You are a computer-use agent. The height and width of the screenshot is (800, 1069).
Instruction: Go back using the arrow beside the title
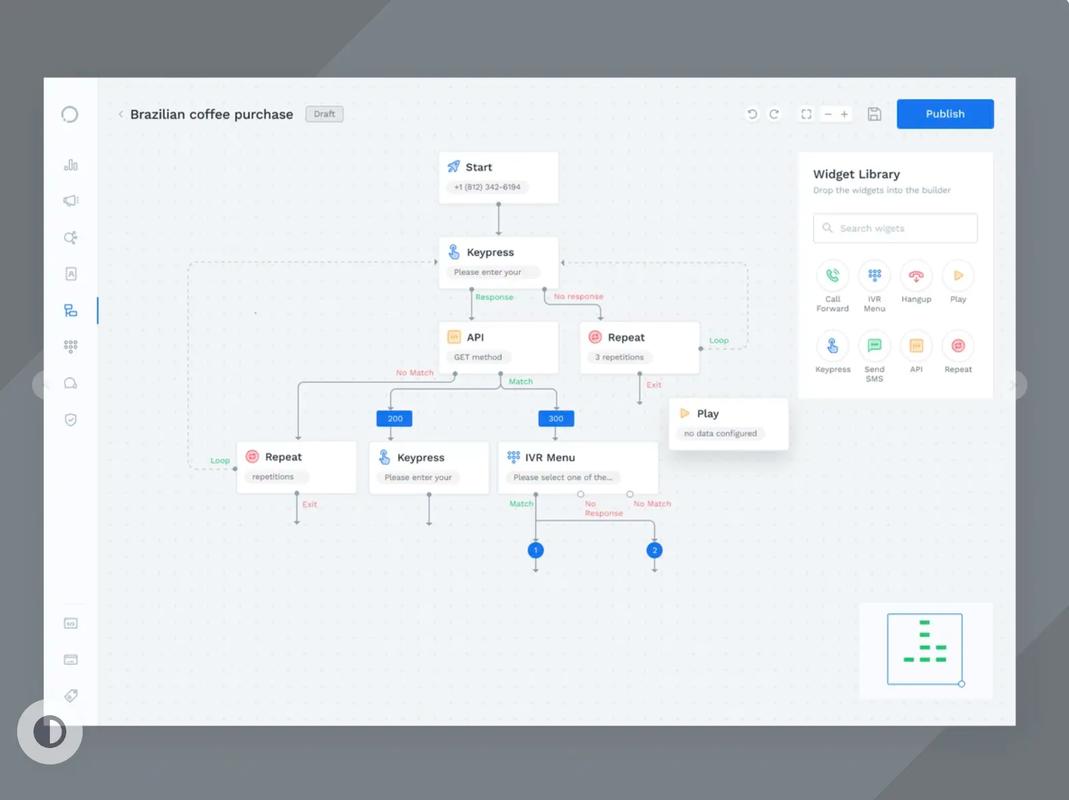click(x=121, y=114)
